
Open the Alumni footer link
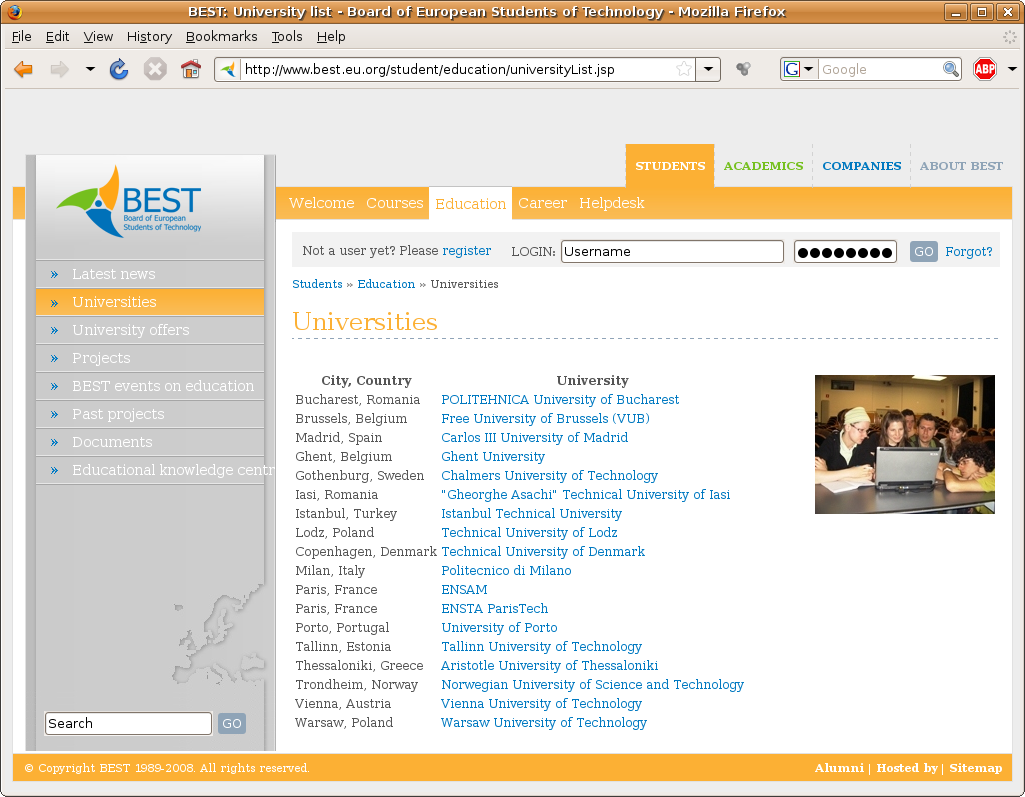pyautogui.click(x=839, y=768)
